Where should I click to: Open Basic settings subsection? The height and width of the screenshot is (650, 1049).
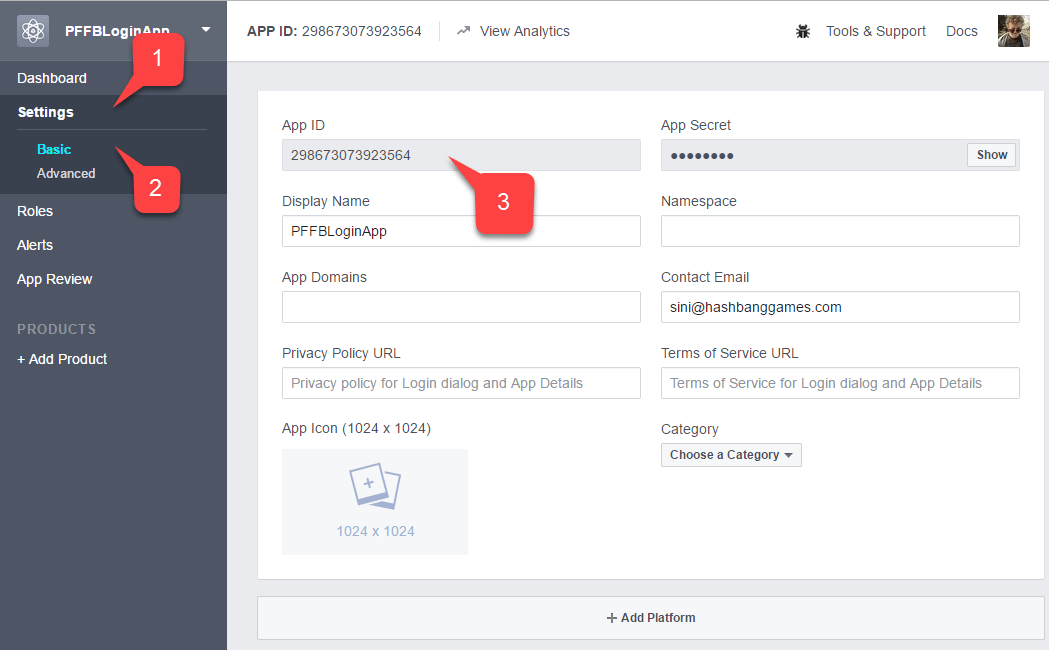[x=54, y=149]
